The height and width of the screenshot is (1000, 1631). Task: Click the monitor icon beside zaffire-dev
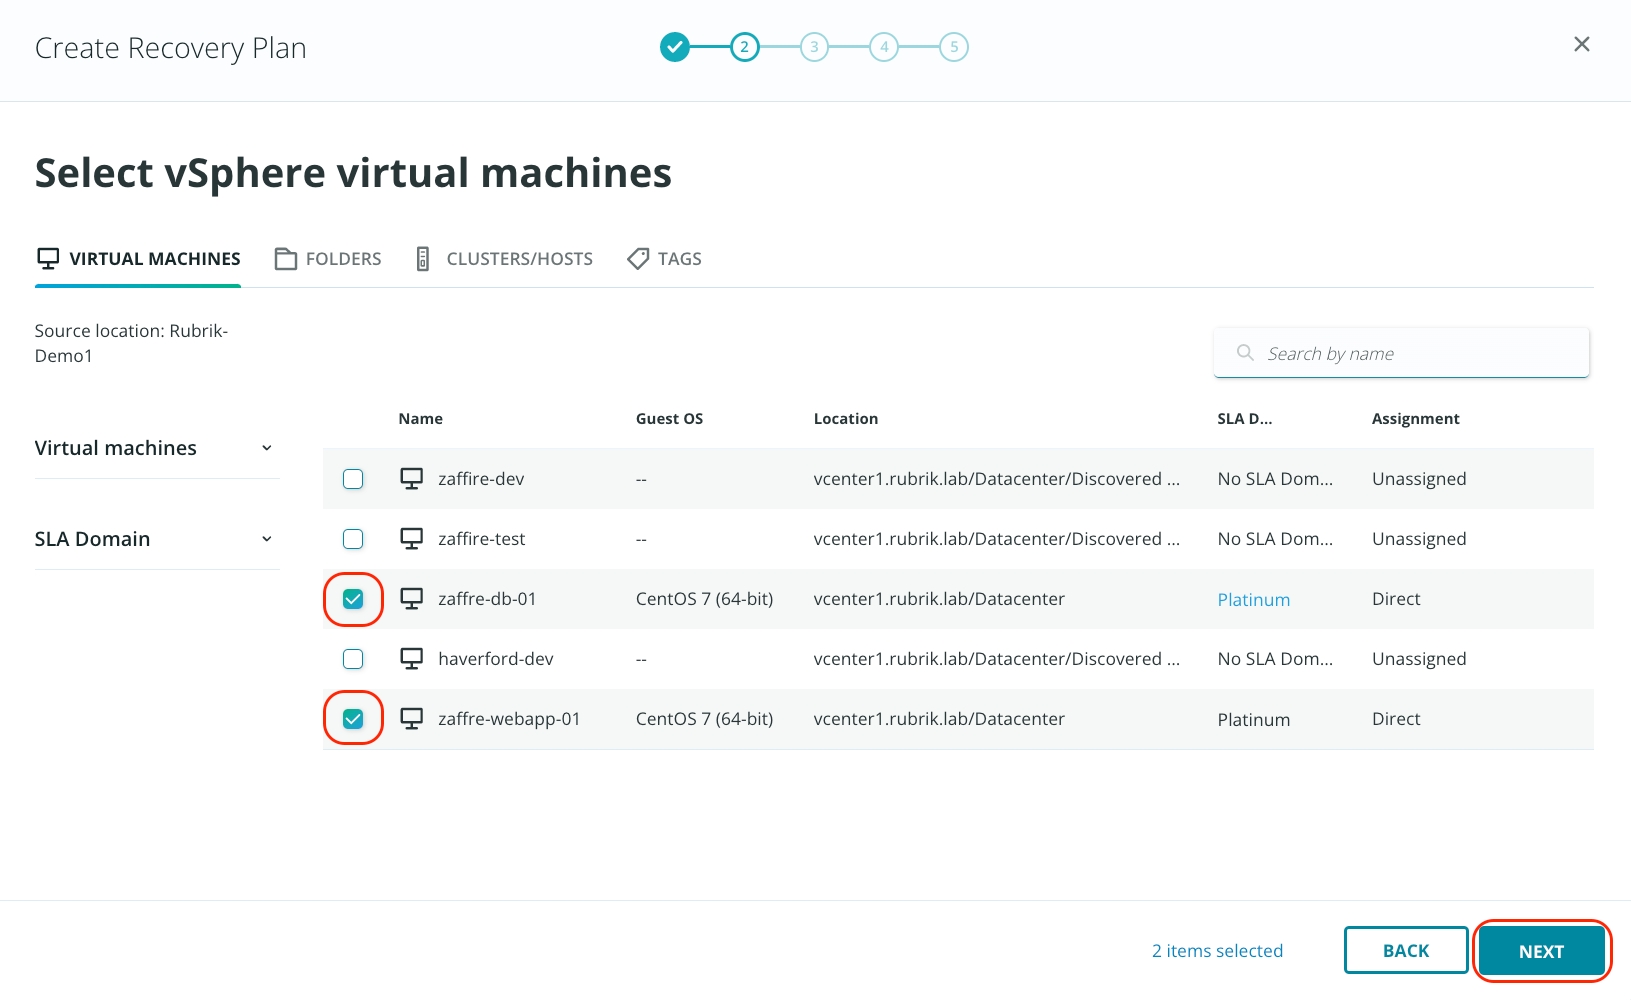pyautogui.click(x=411, y=479)
